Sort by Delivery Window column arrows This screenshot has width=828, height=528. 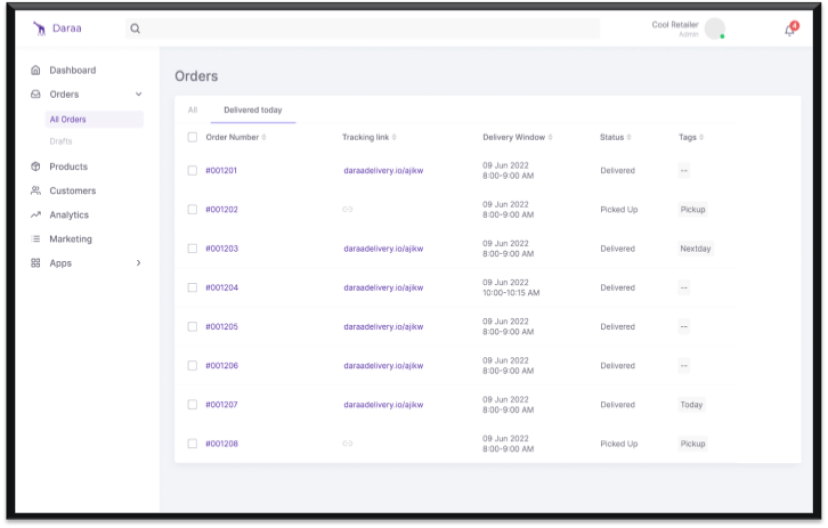[x=550, y=137]
